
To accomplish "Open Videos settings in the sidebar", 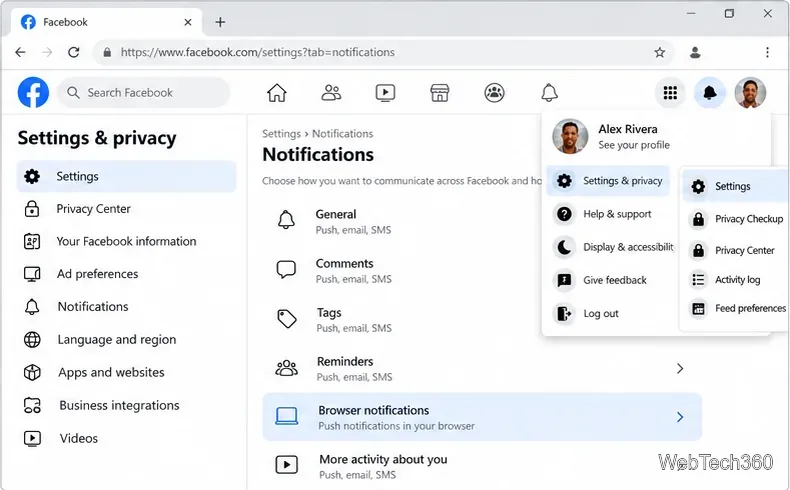I will [x=126, y=438].
